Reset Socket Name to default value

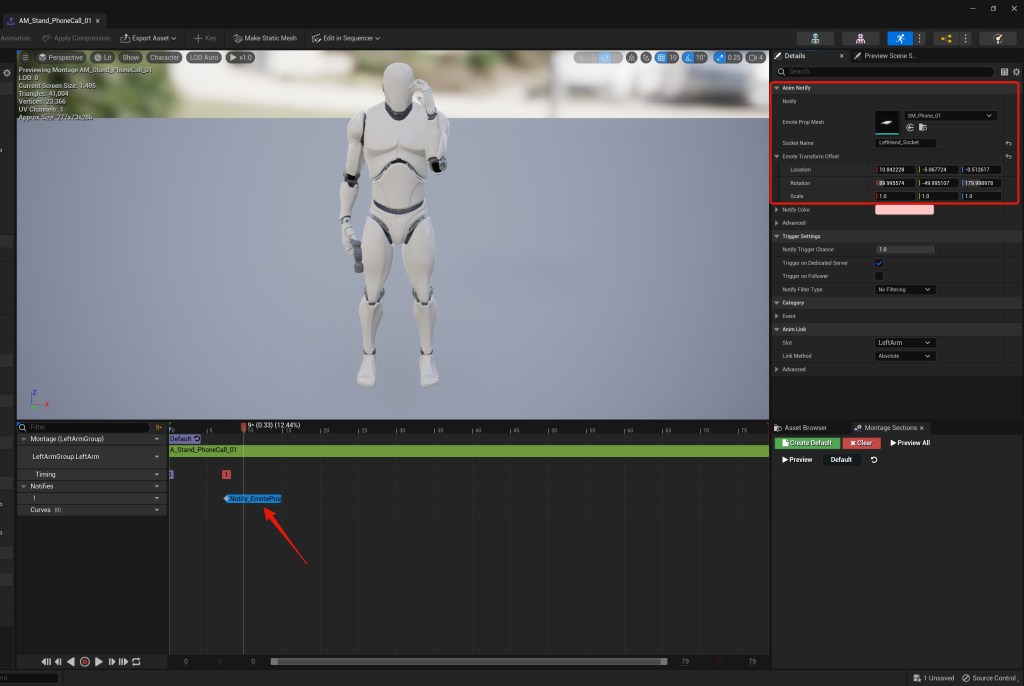point(1008,143)
